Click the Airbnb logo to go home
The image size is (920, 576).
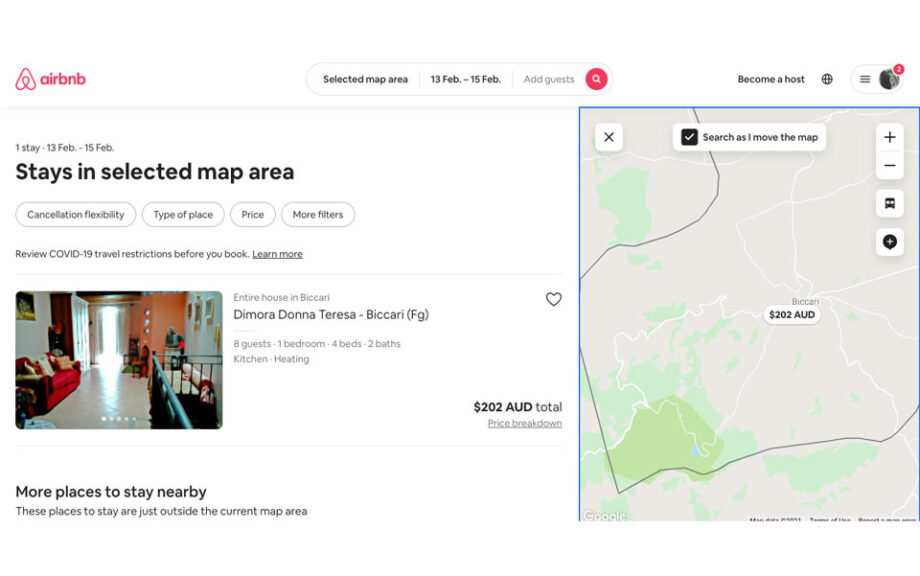[x=51, y=79]
